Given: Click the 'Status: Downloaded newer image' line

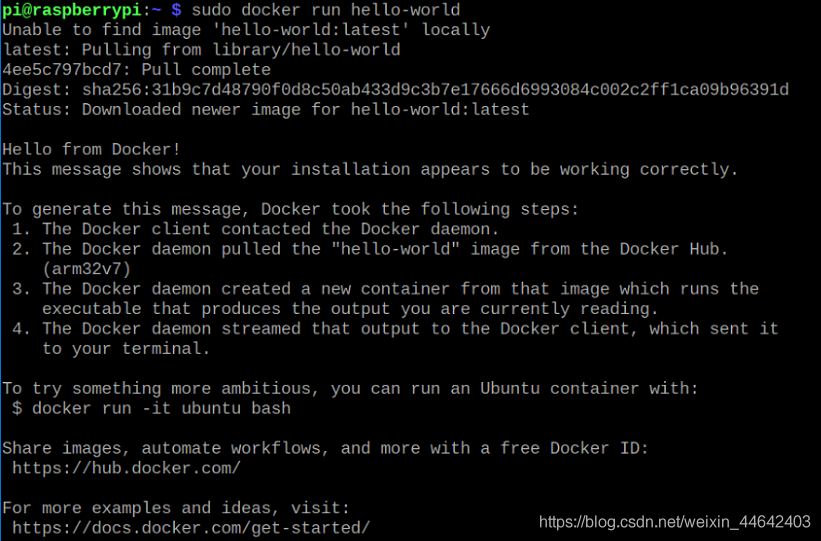Looking at the screenshot, I should [265, 110].
